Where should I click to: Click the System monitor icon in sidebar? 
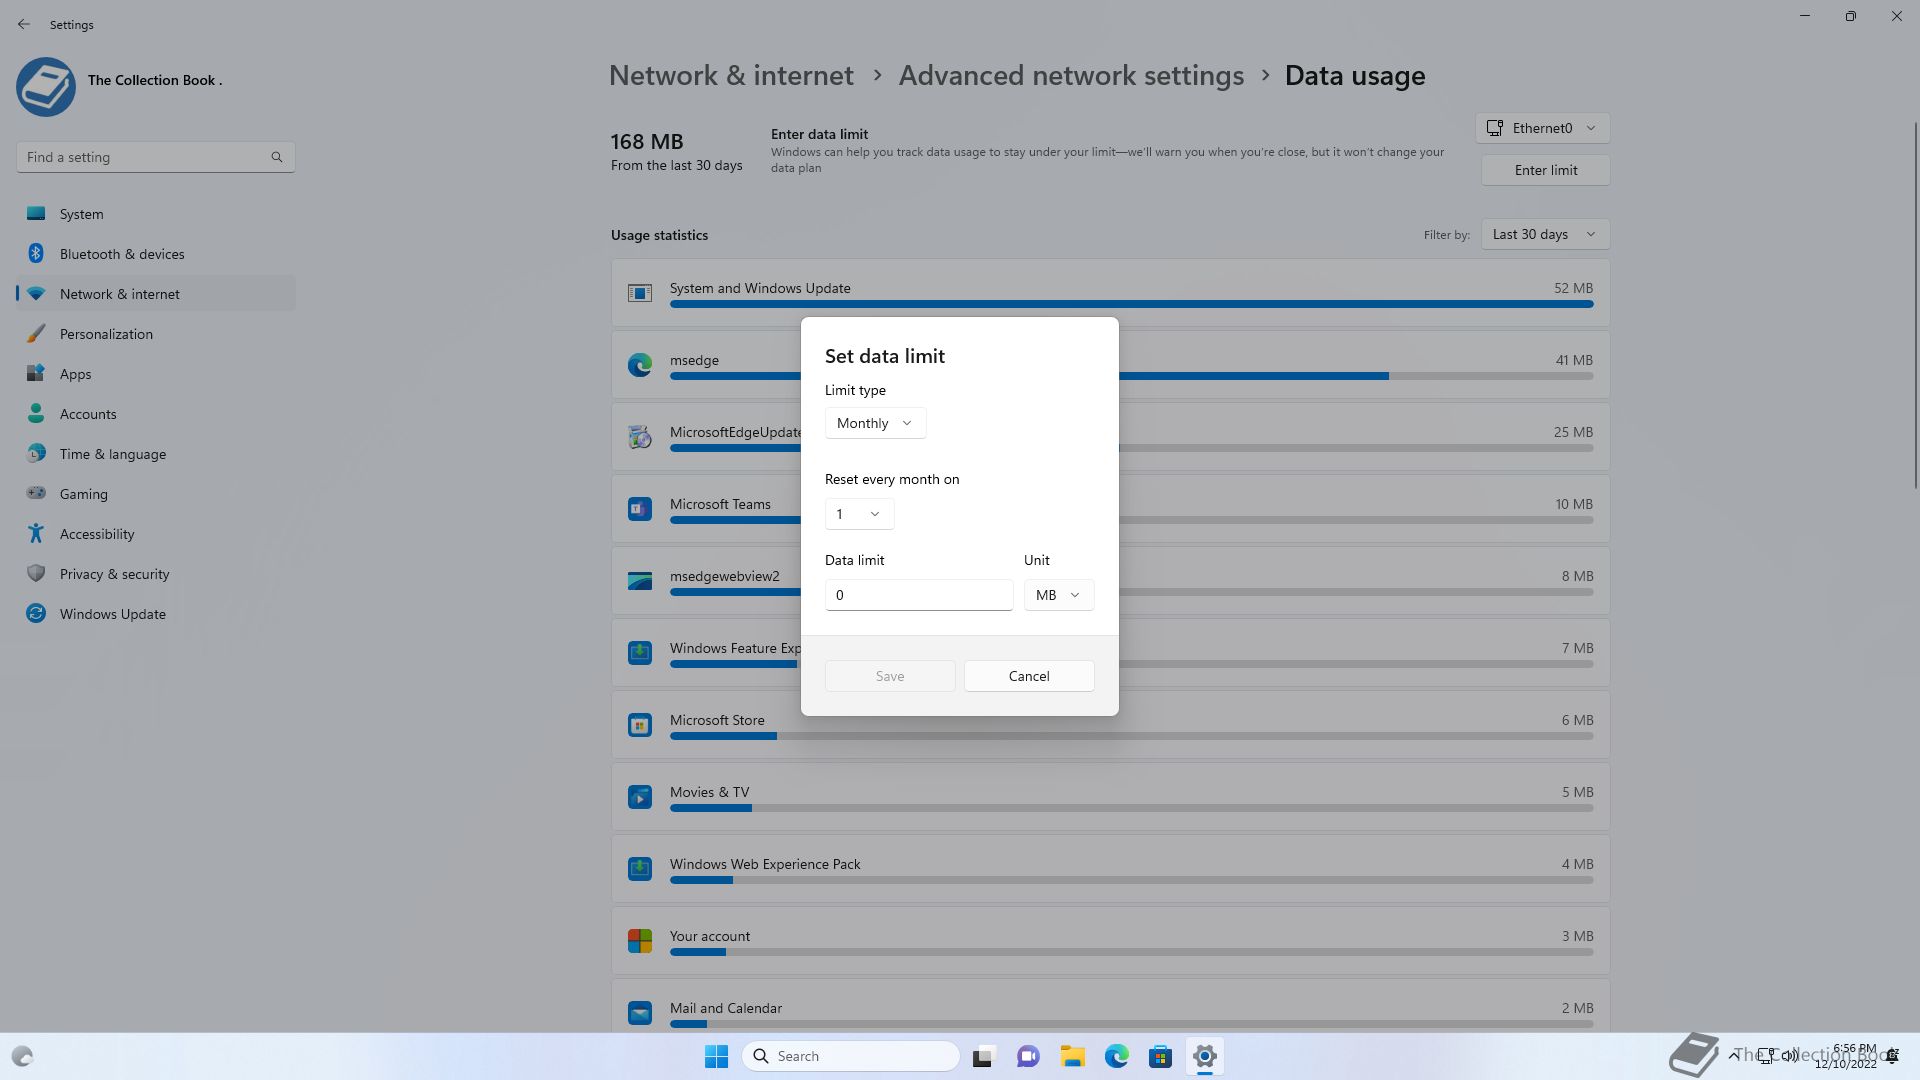pyautogui.click(x=36, y=213)
